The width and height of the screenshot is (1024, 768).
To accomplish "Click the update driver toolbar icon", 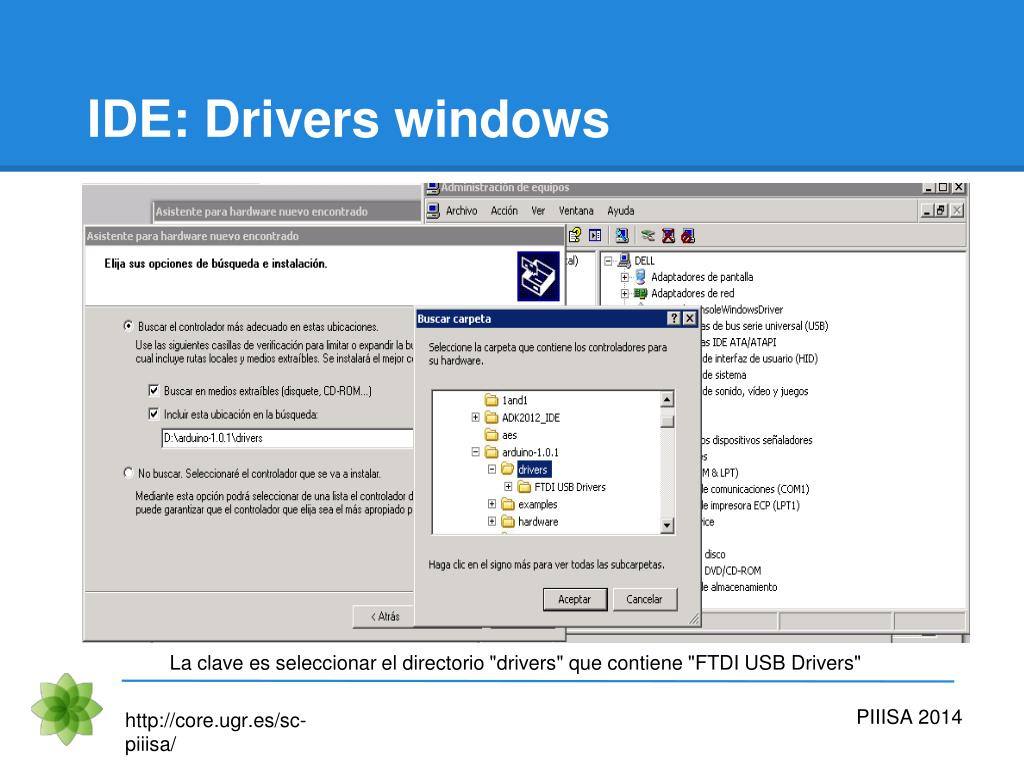I will pos(648,235).
